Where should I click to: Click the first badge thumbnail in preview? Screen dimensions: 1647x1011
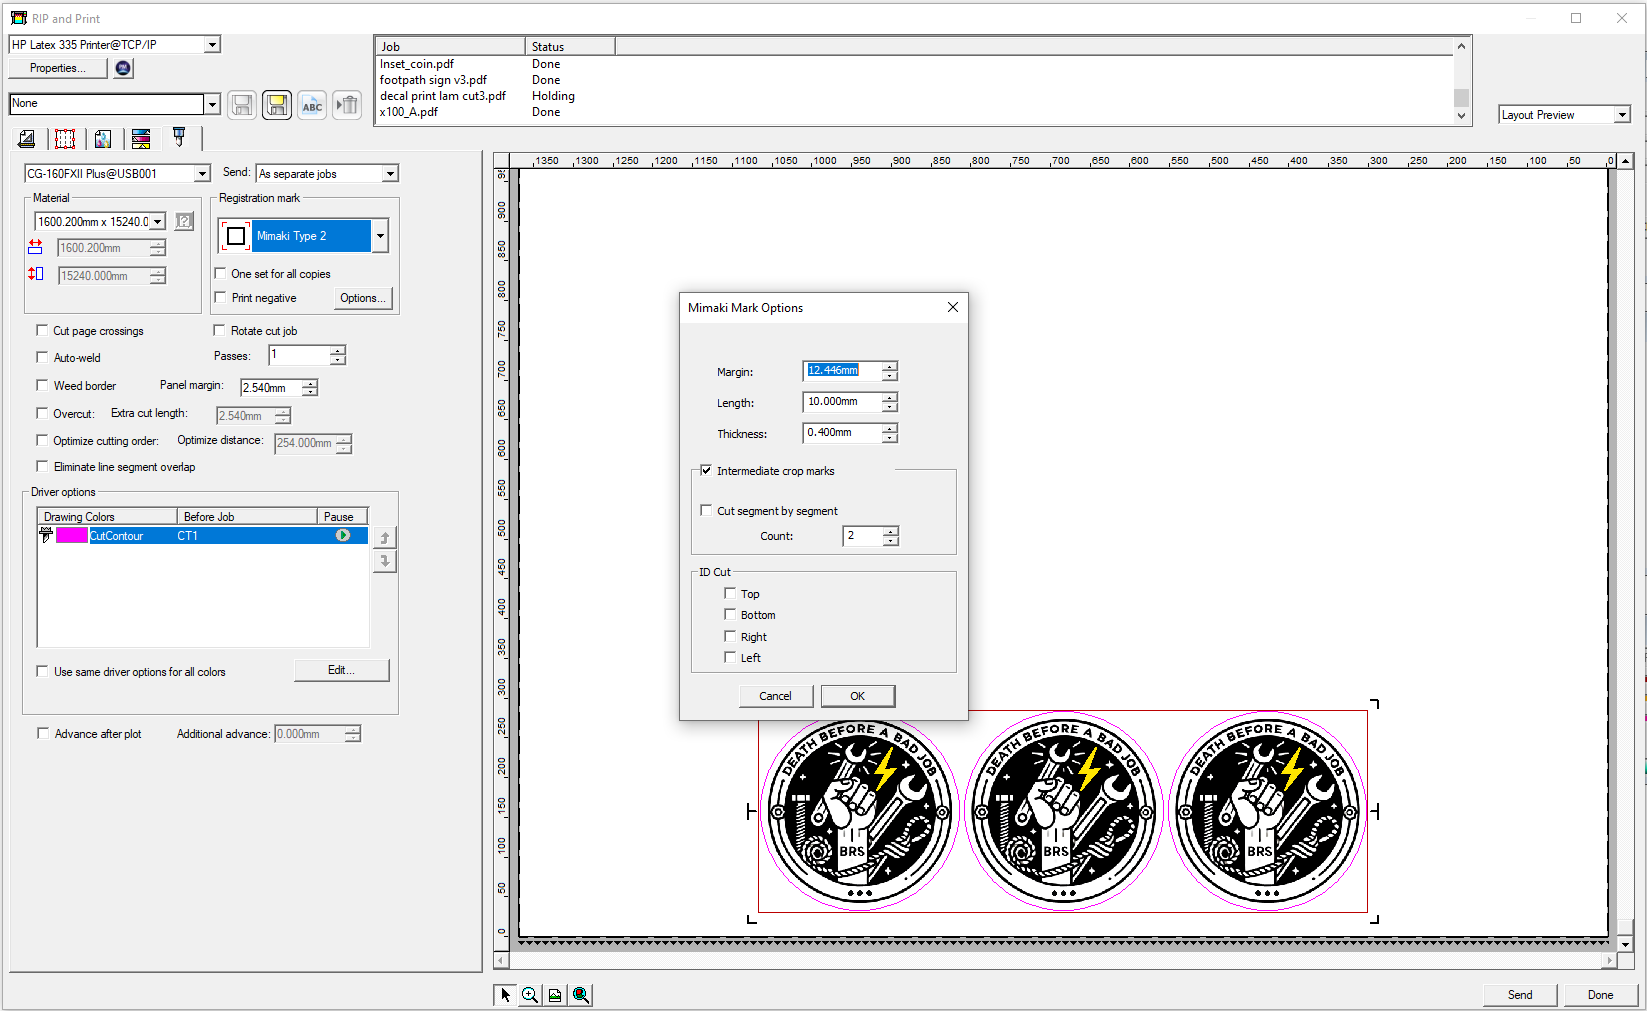[x=860, y=811]
